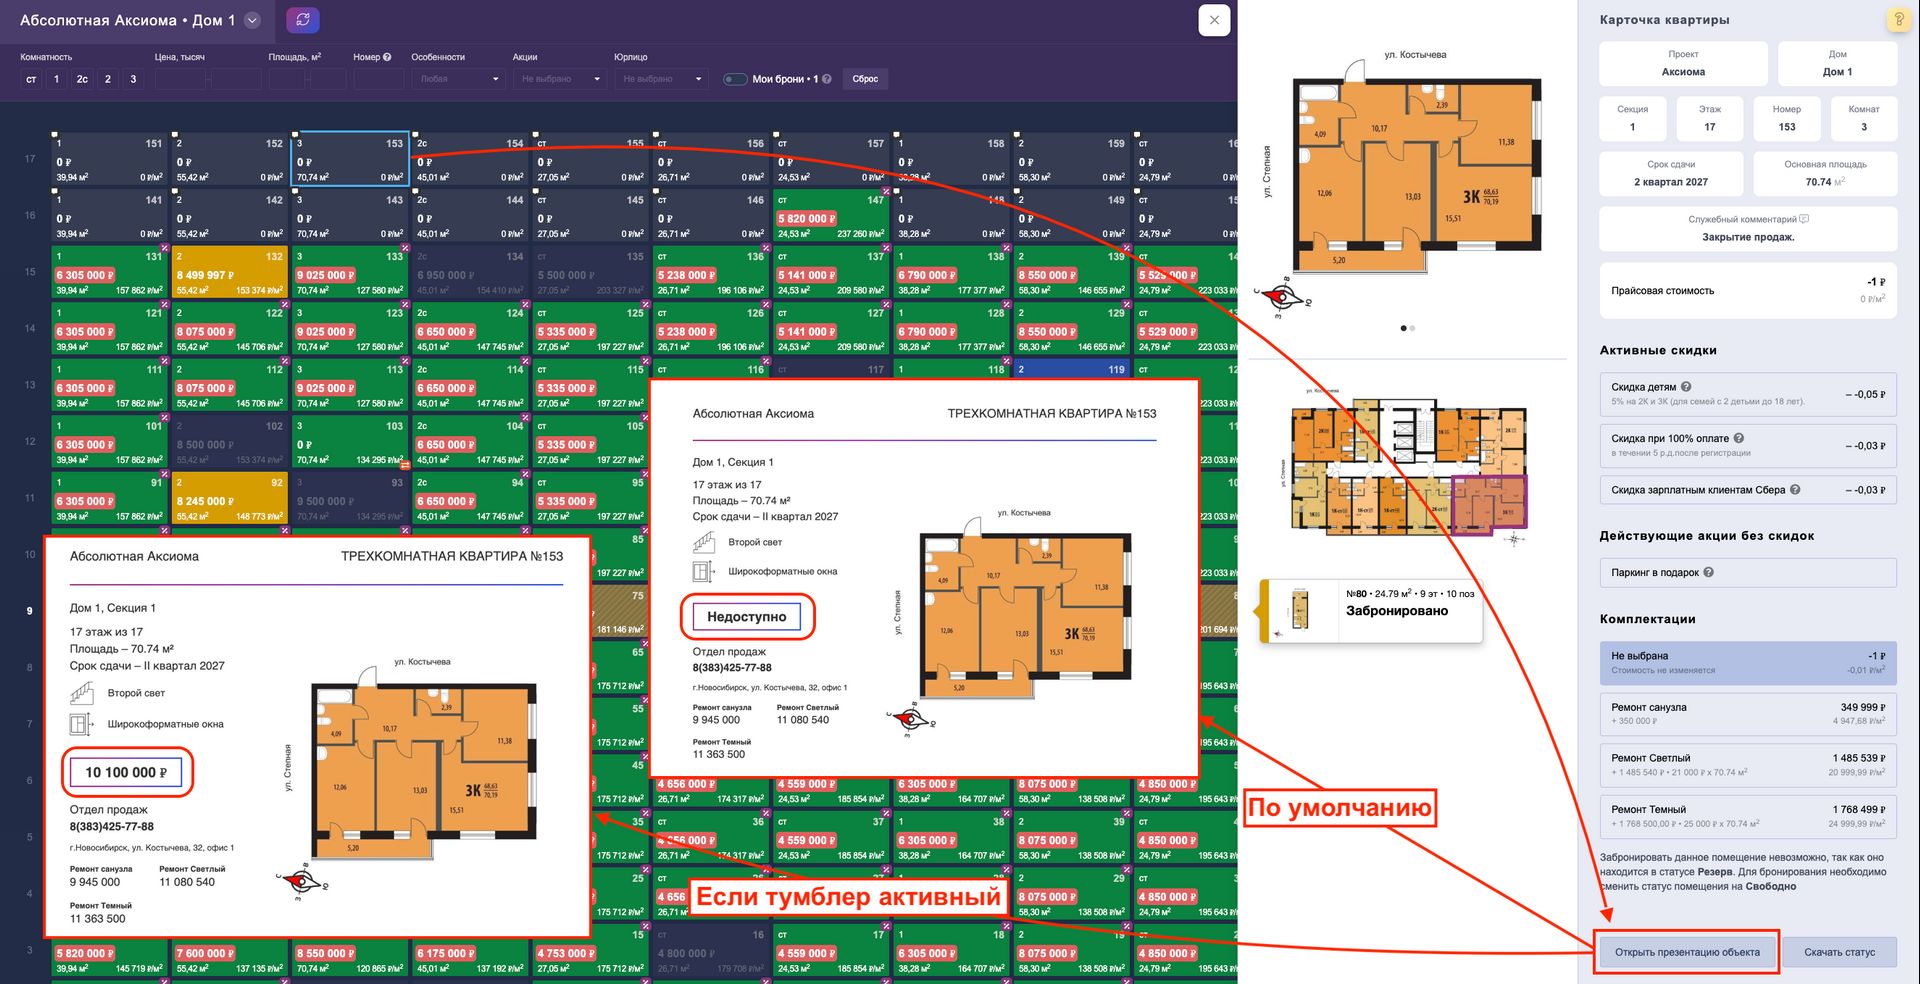Click the Срок сдачи '2 квартал 2027' card
The height and width of the screenshot is (984, 1920).
click(1671, 173)
